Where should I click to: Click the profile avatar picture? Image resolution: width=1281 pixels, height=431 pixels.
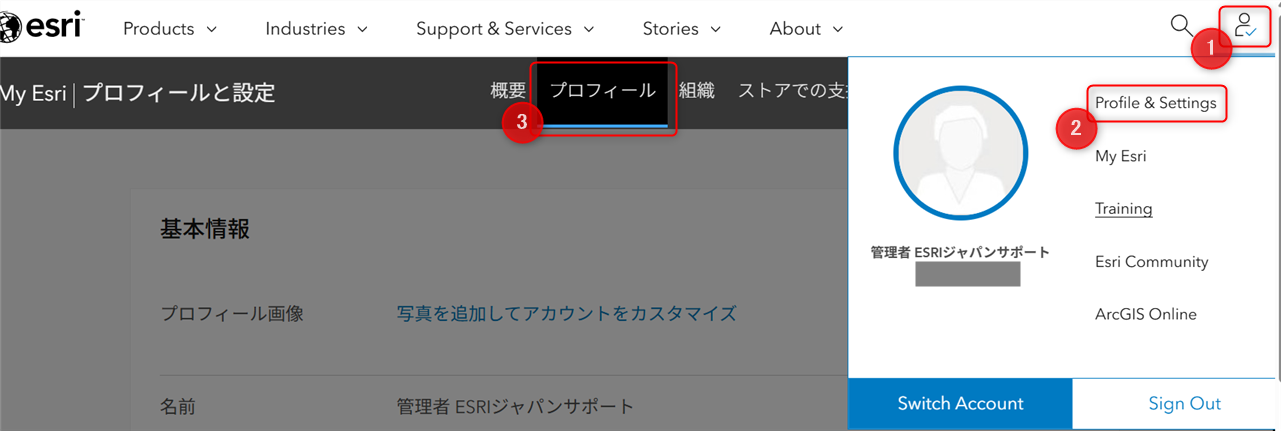pos(960,162)
